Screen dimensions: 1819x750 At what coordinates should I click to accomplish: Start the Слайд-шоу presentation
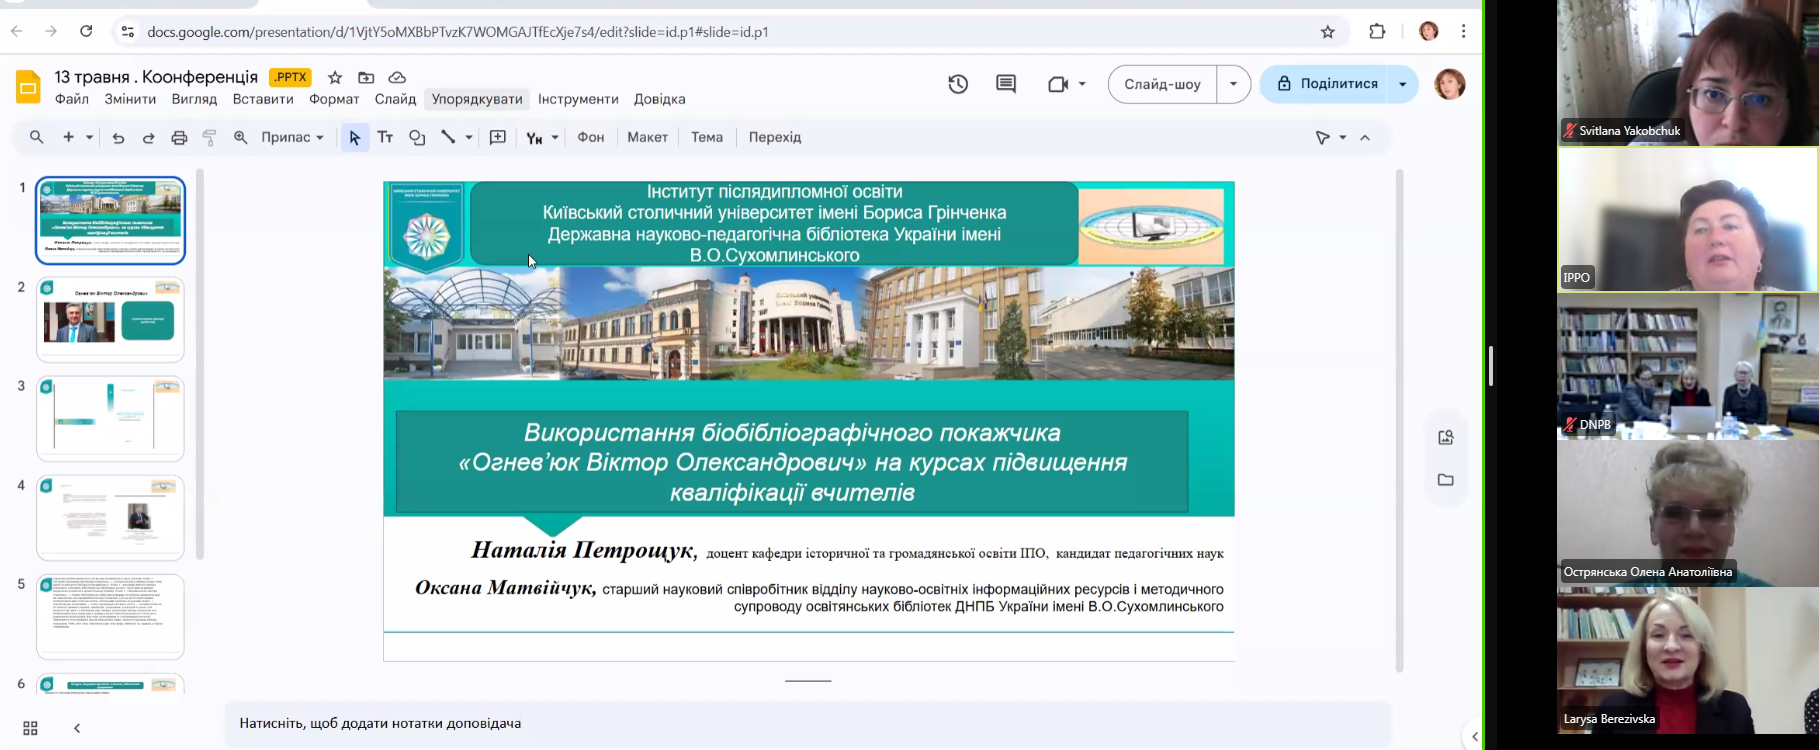pyautogui.click(x=1162, y=84)
